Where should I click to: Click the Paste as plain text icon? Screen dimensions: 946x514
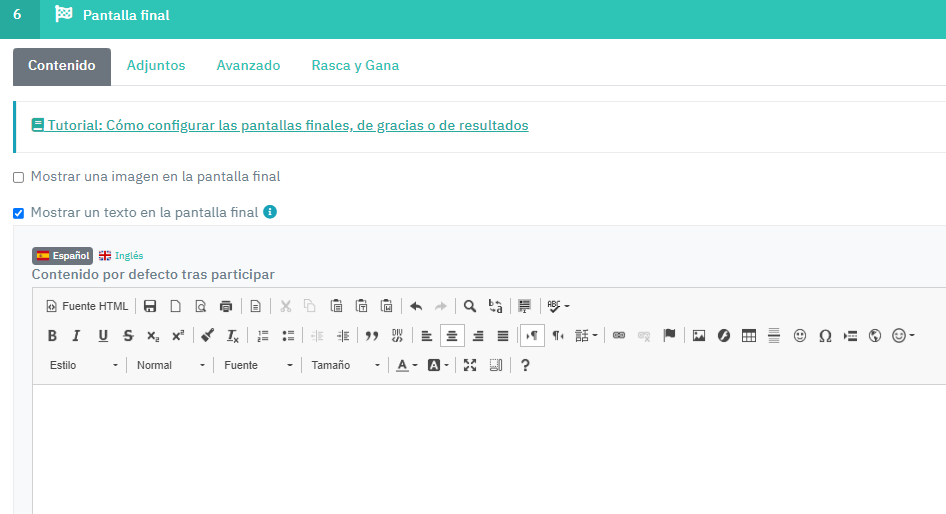point(361,306)
